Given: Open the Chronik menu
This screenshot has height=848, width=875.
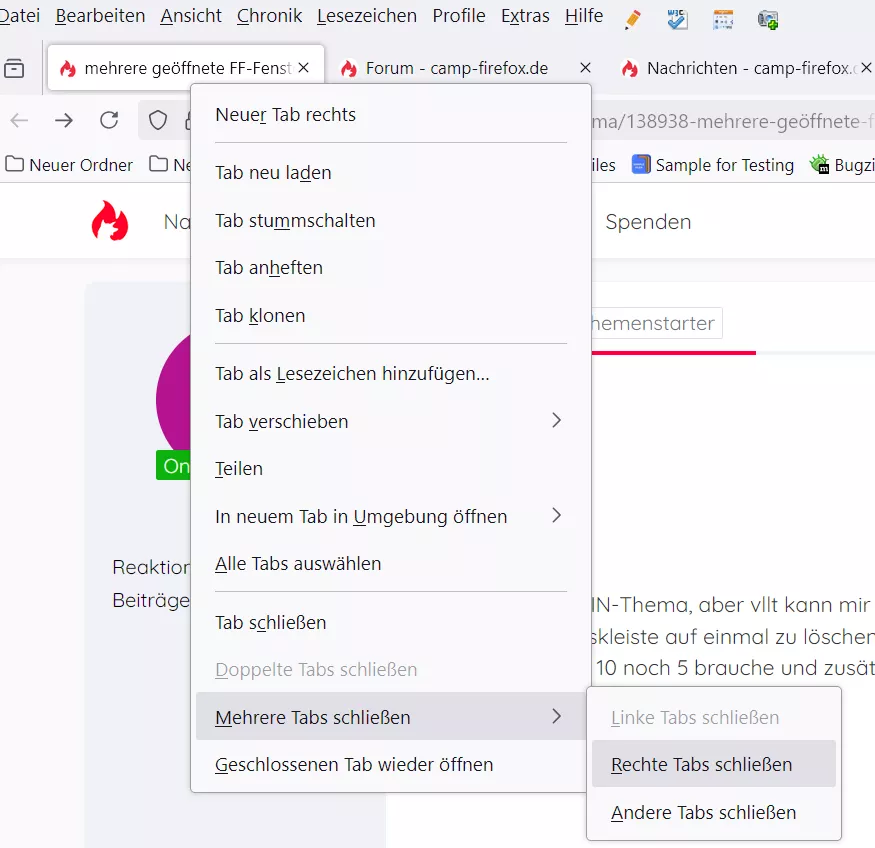Looking at the screenshot, I should click(269, 16).
